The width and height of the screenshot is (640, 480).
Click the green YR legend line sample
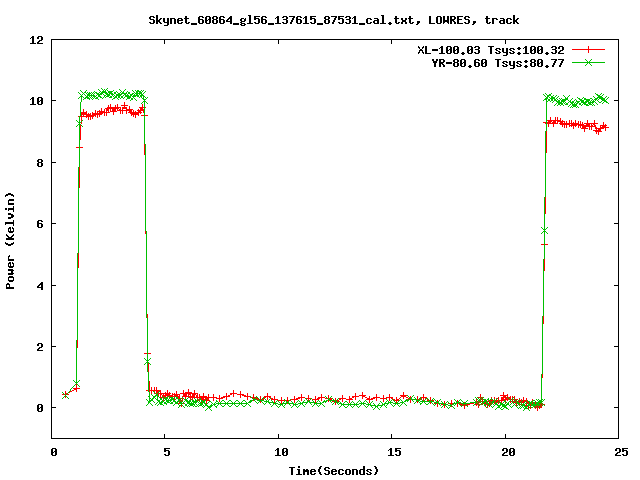588,62
